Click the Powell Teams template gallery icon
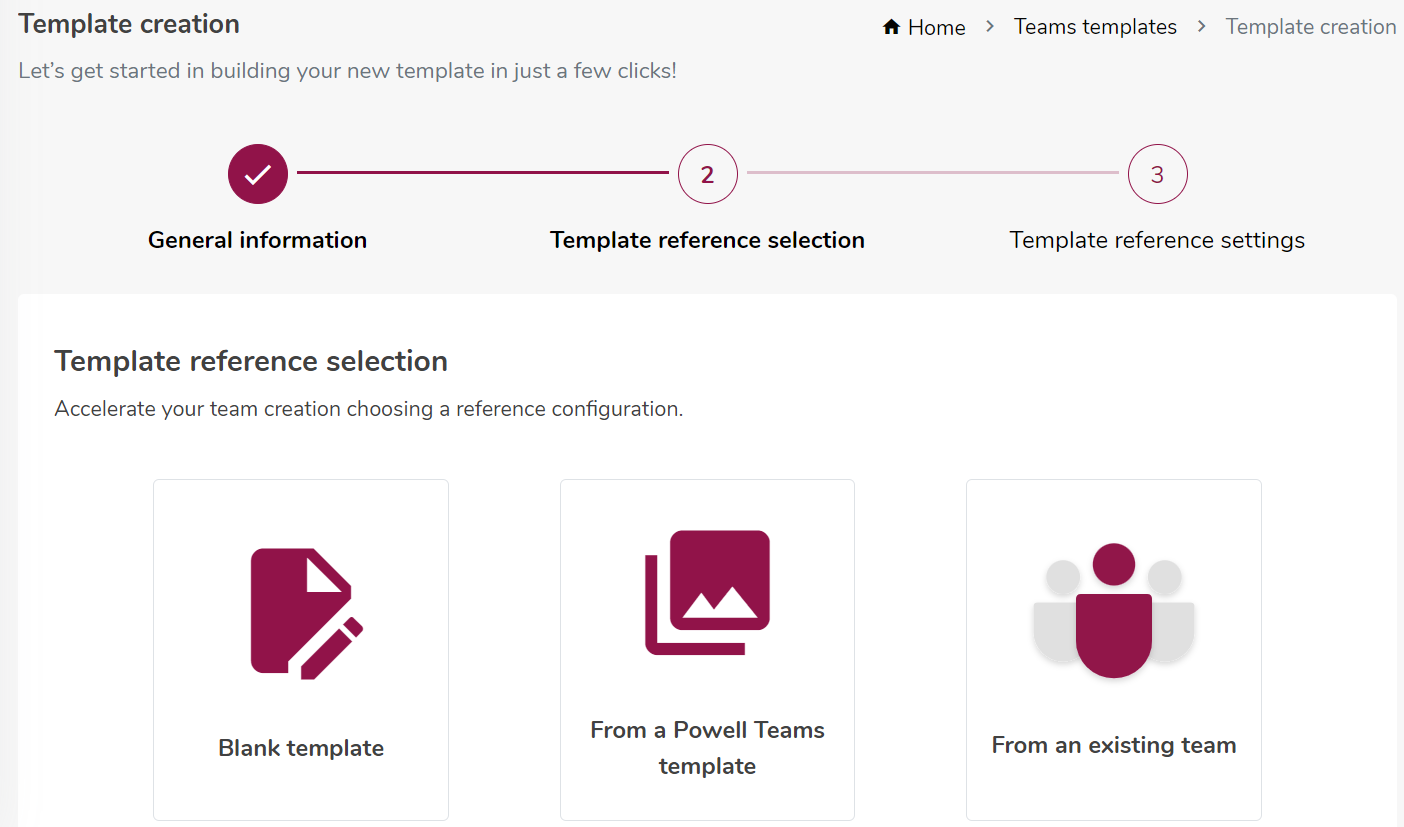1404x827 pixels. [x=708, y=593]
